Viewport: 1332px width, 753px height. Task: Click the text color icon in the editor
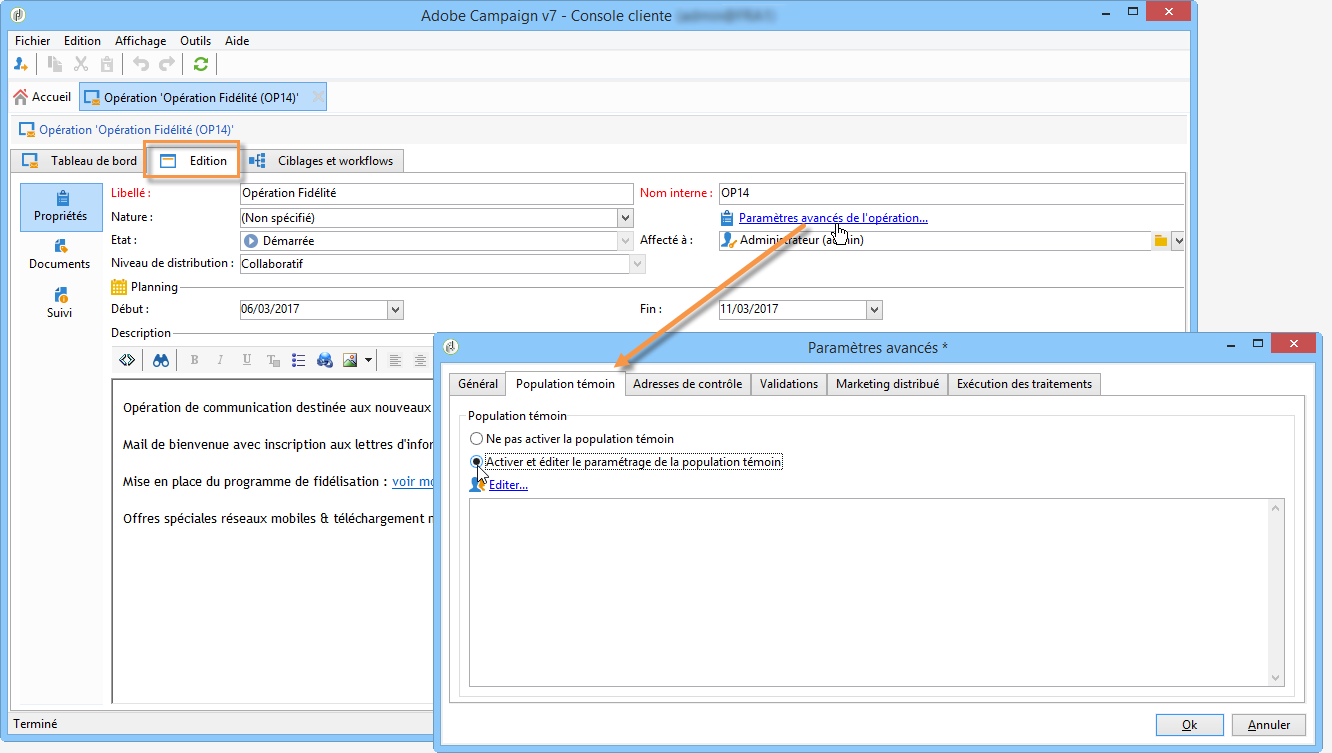tap(273, 360)
